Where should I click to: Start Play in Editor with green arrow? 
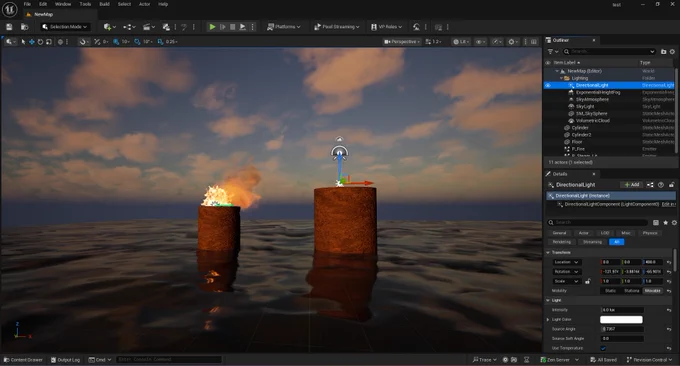pos(212,27)
